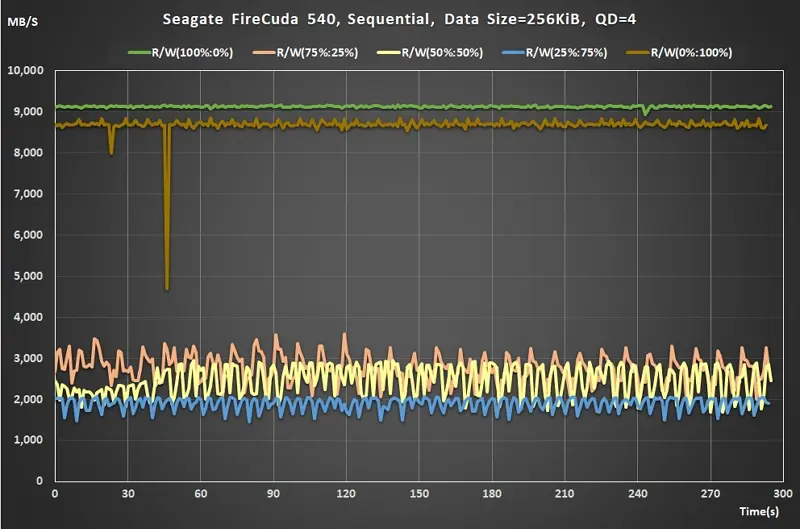Click the salmon-orange legend line swatch
The width and height of the screenshot is (800, 529).
pyautogui.click(x=264, y=53)
